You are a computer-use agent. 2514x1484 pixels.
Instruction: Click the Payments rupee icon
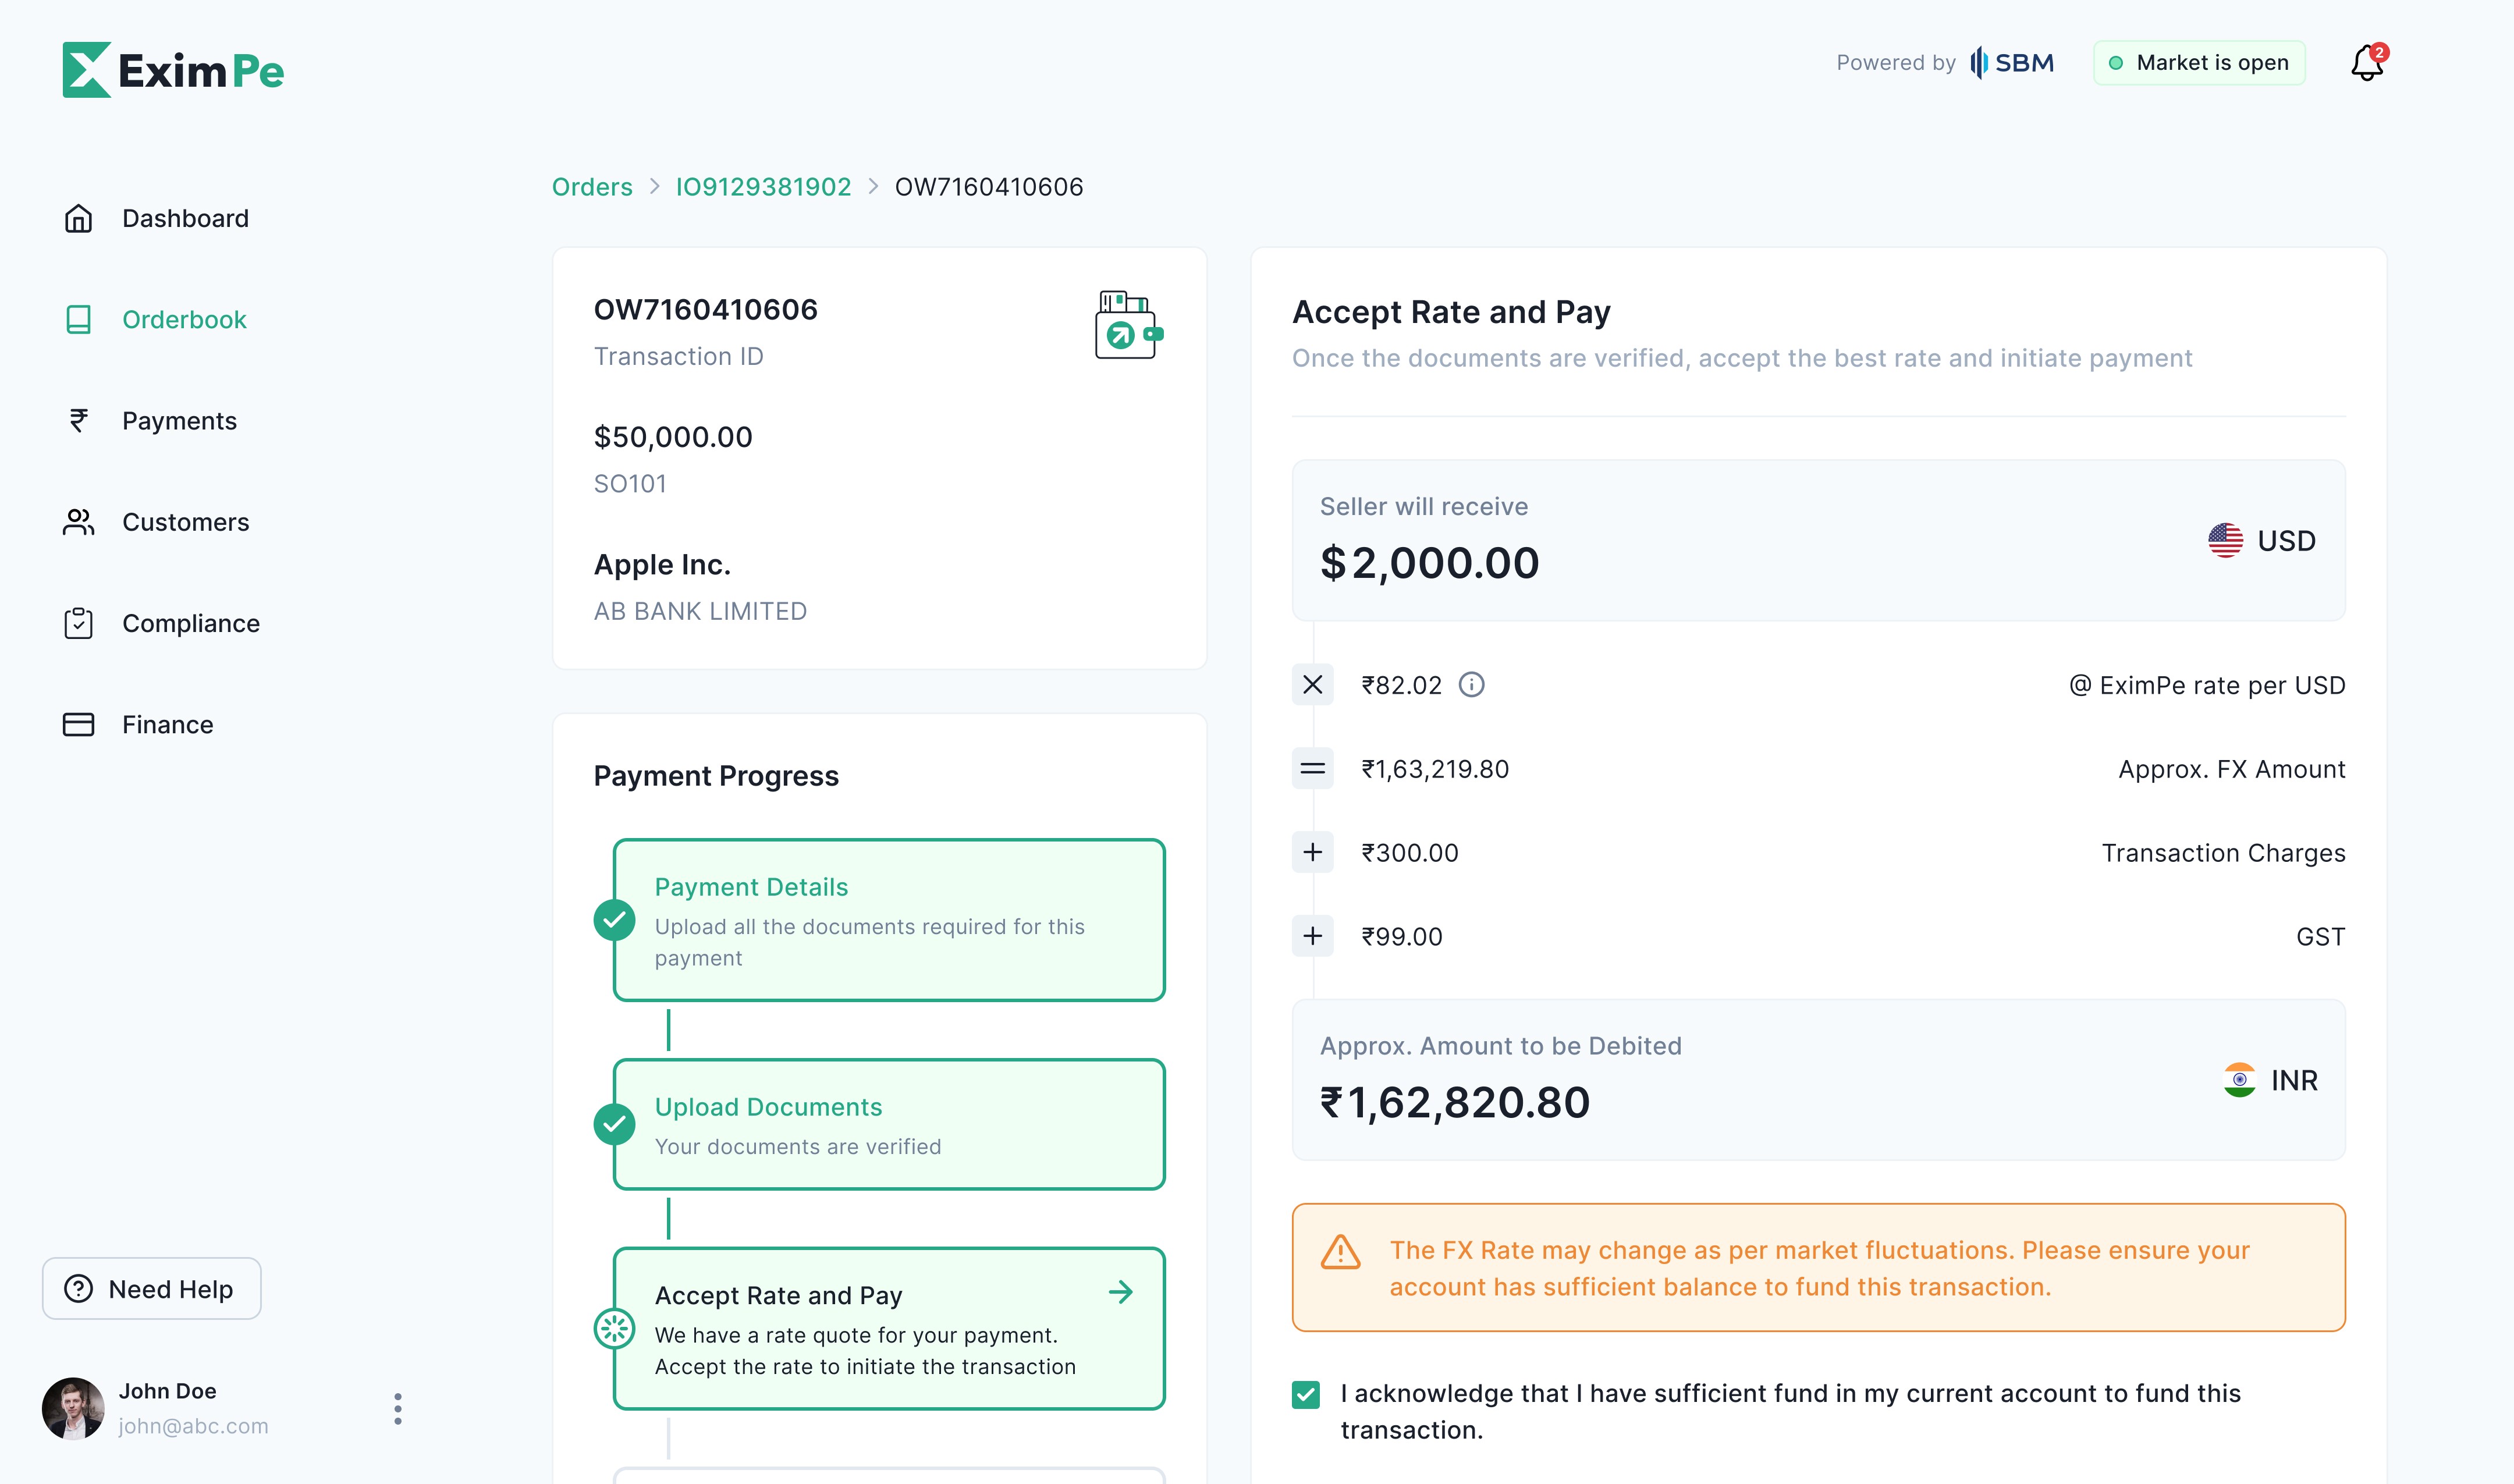pos(78,420)
